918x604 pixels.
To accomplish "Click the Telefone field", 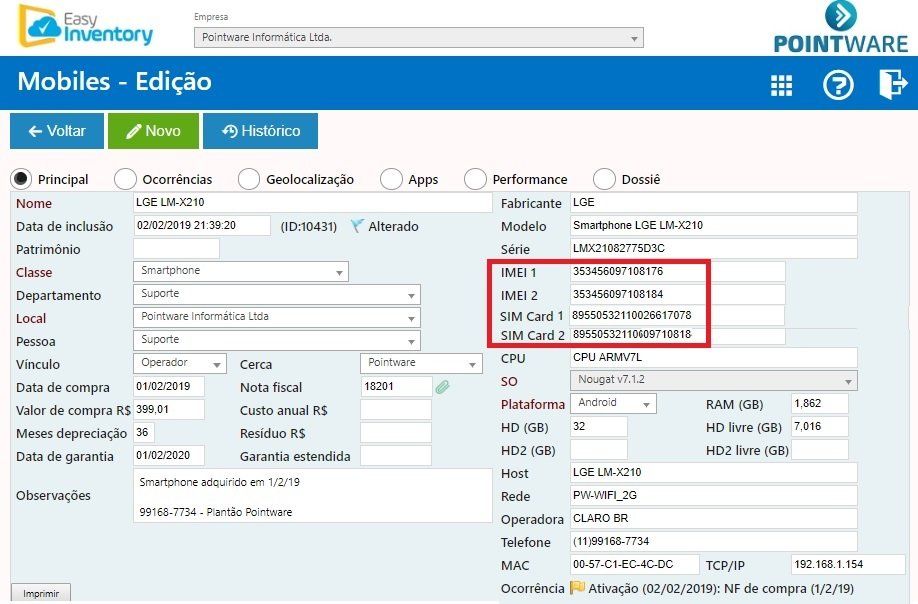I will pyautogui.click(x=714, y=541).
